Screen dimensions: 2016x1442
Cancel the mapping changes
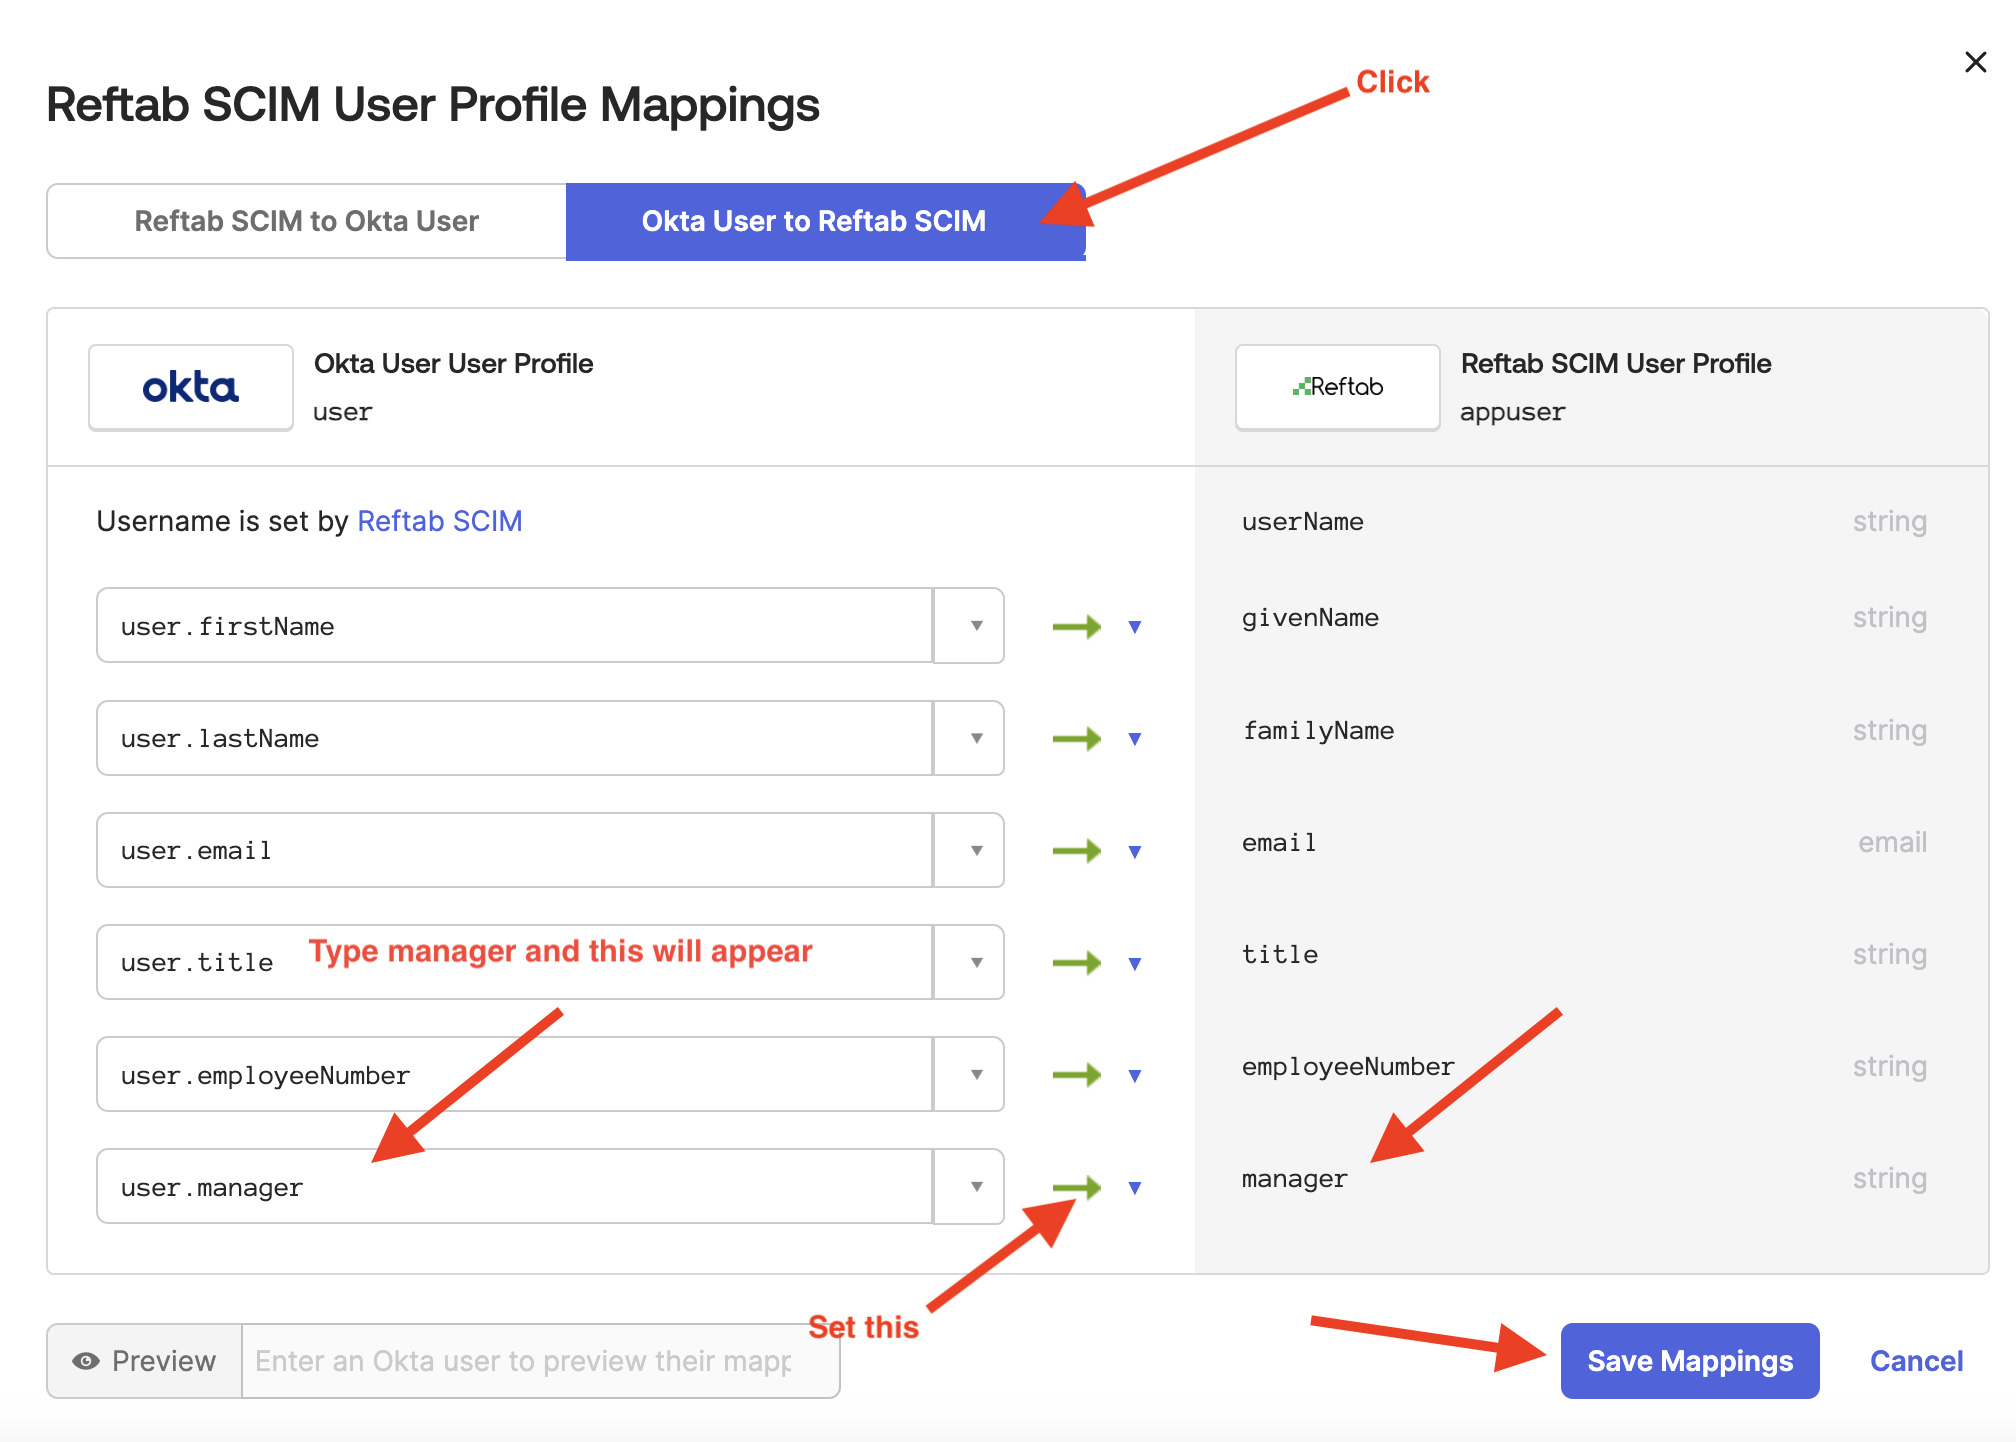tap(1916, 1361)
